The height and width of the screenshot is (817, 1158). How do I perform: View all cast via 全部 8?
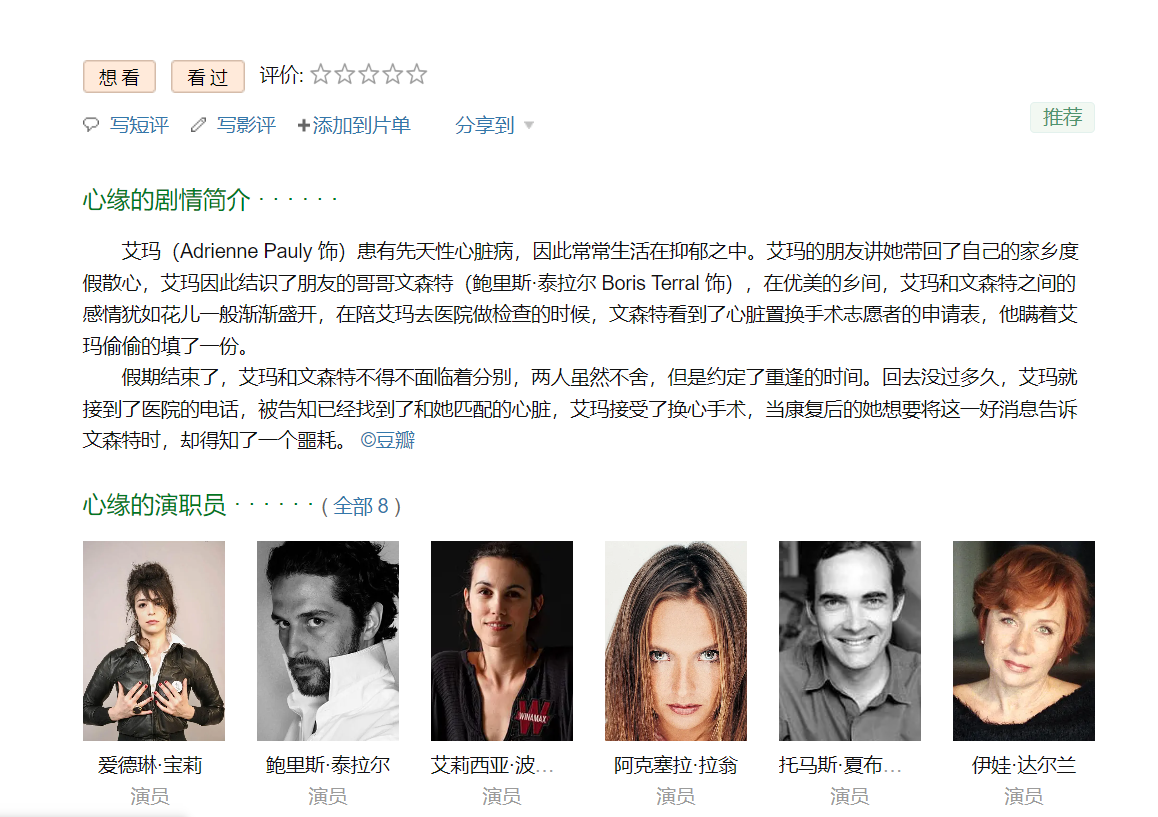pyautogui.click(x=360, y=506)
